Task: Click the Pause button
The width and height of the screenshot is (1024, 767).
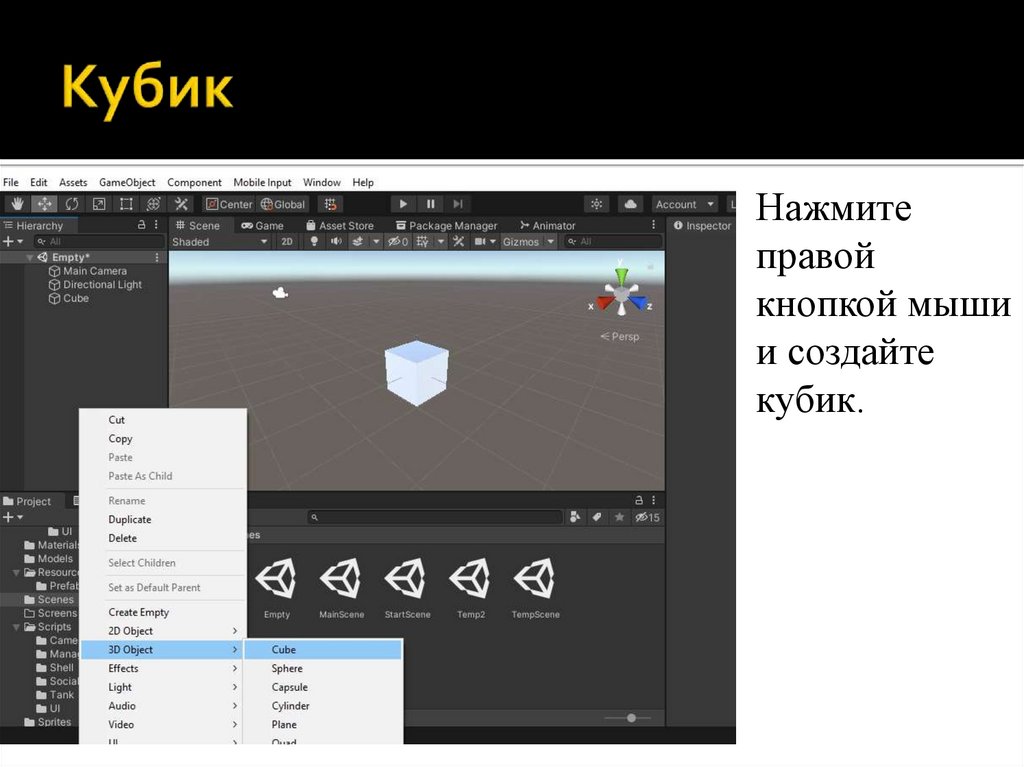Action: pyautogui.click(x=430, y=204)
